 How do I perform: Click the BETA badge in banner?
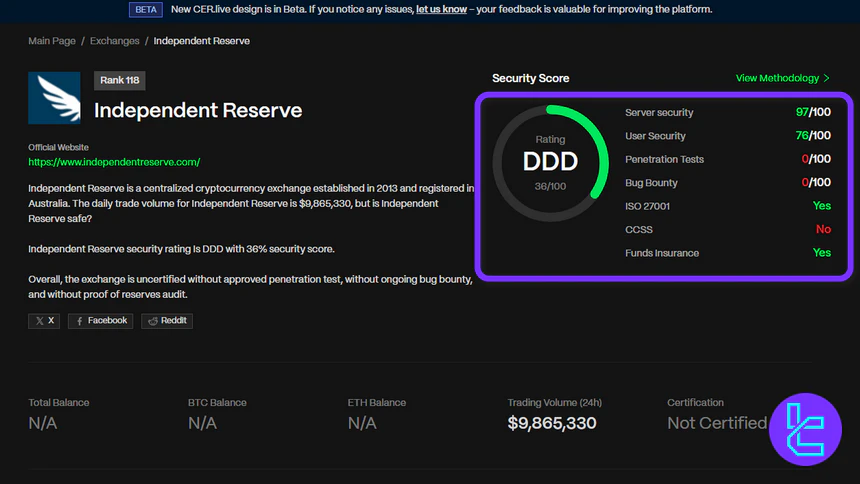(x=145, y=10)
